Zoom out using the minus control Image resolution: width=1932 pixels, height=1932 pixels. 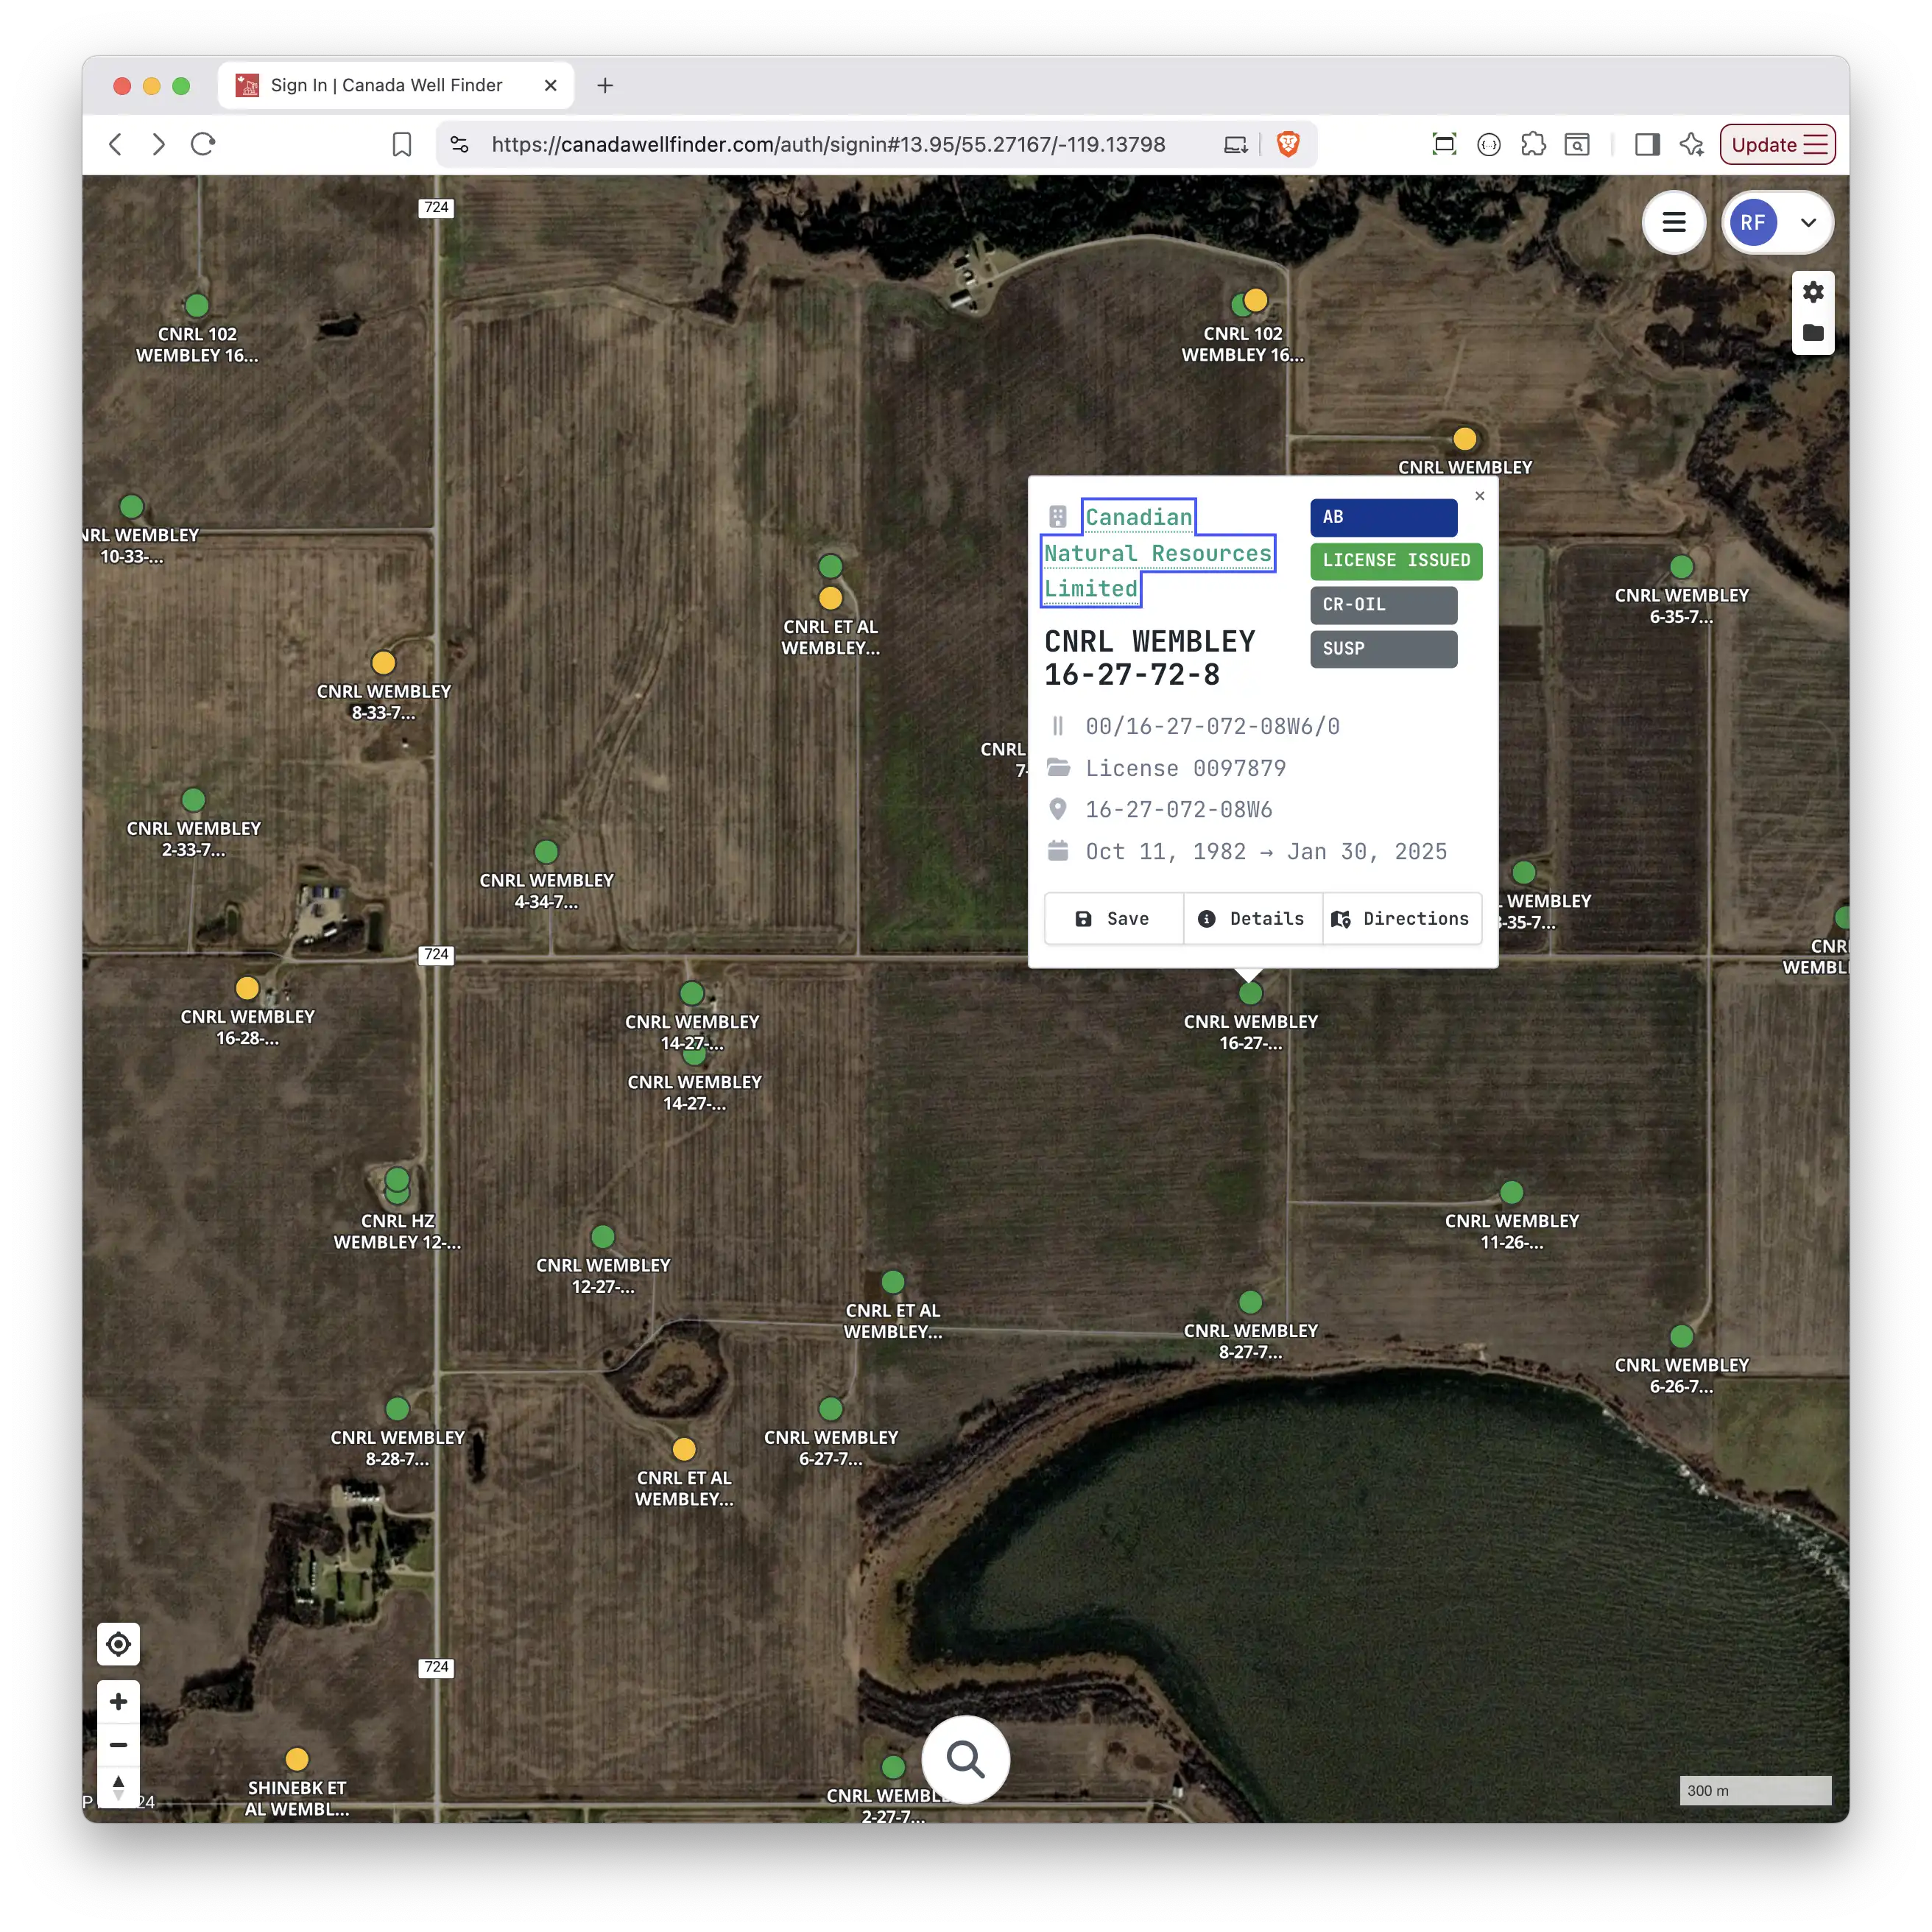118,1744
